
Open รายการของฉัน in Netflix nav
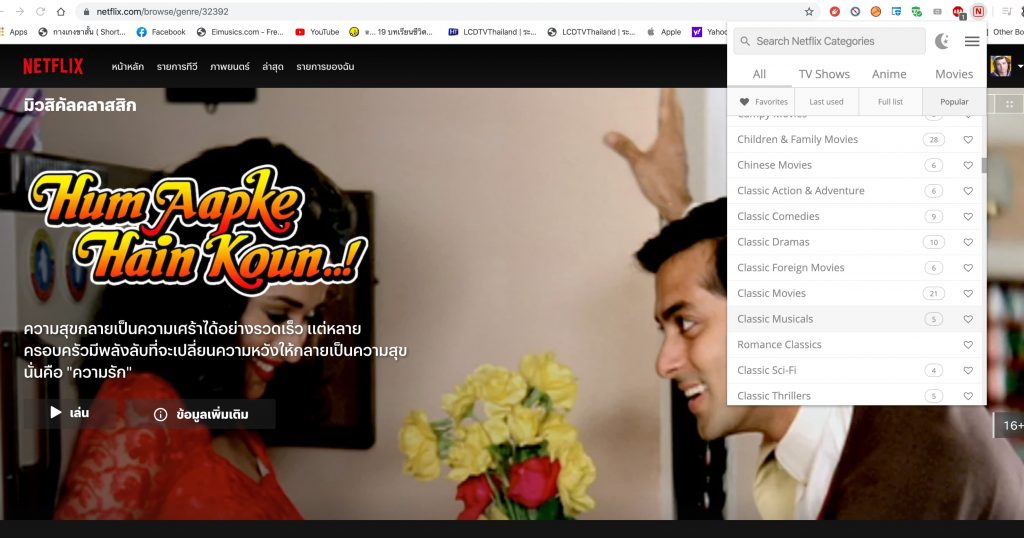[325, 67]
